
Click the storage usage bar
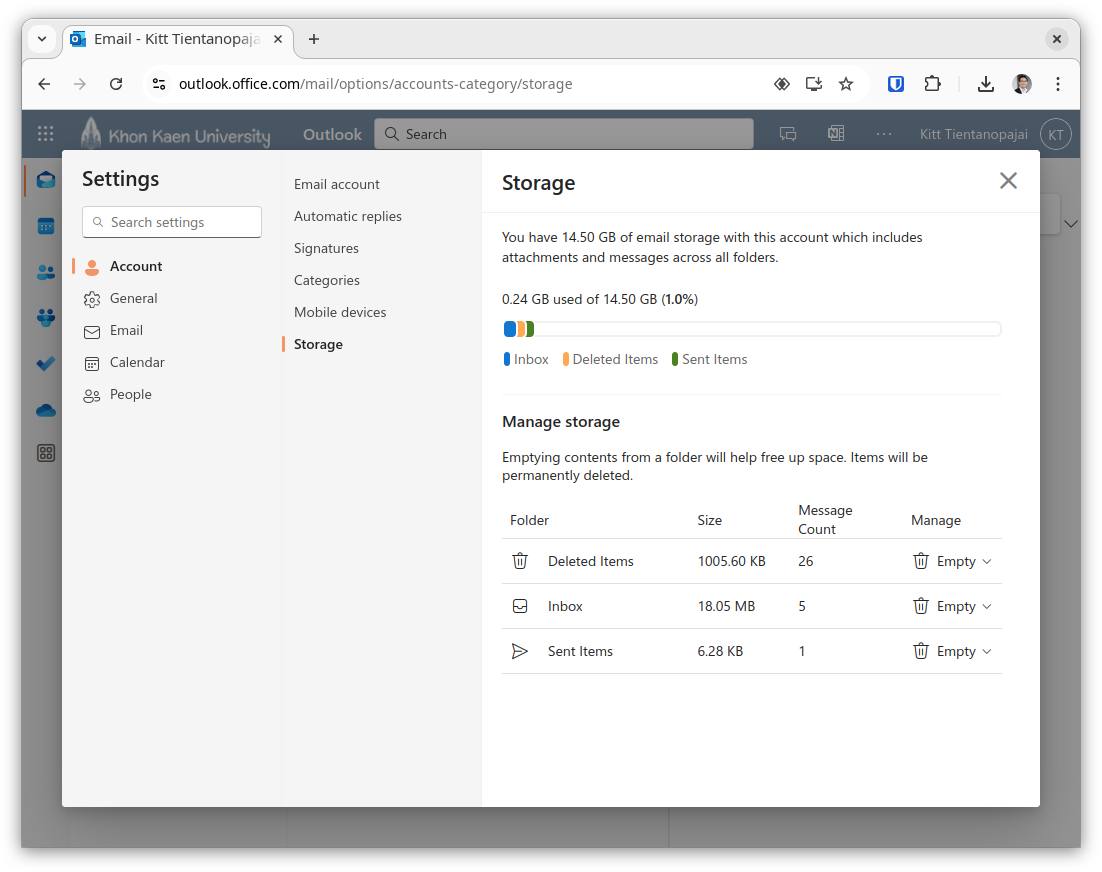coord(751,329)
